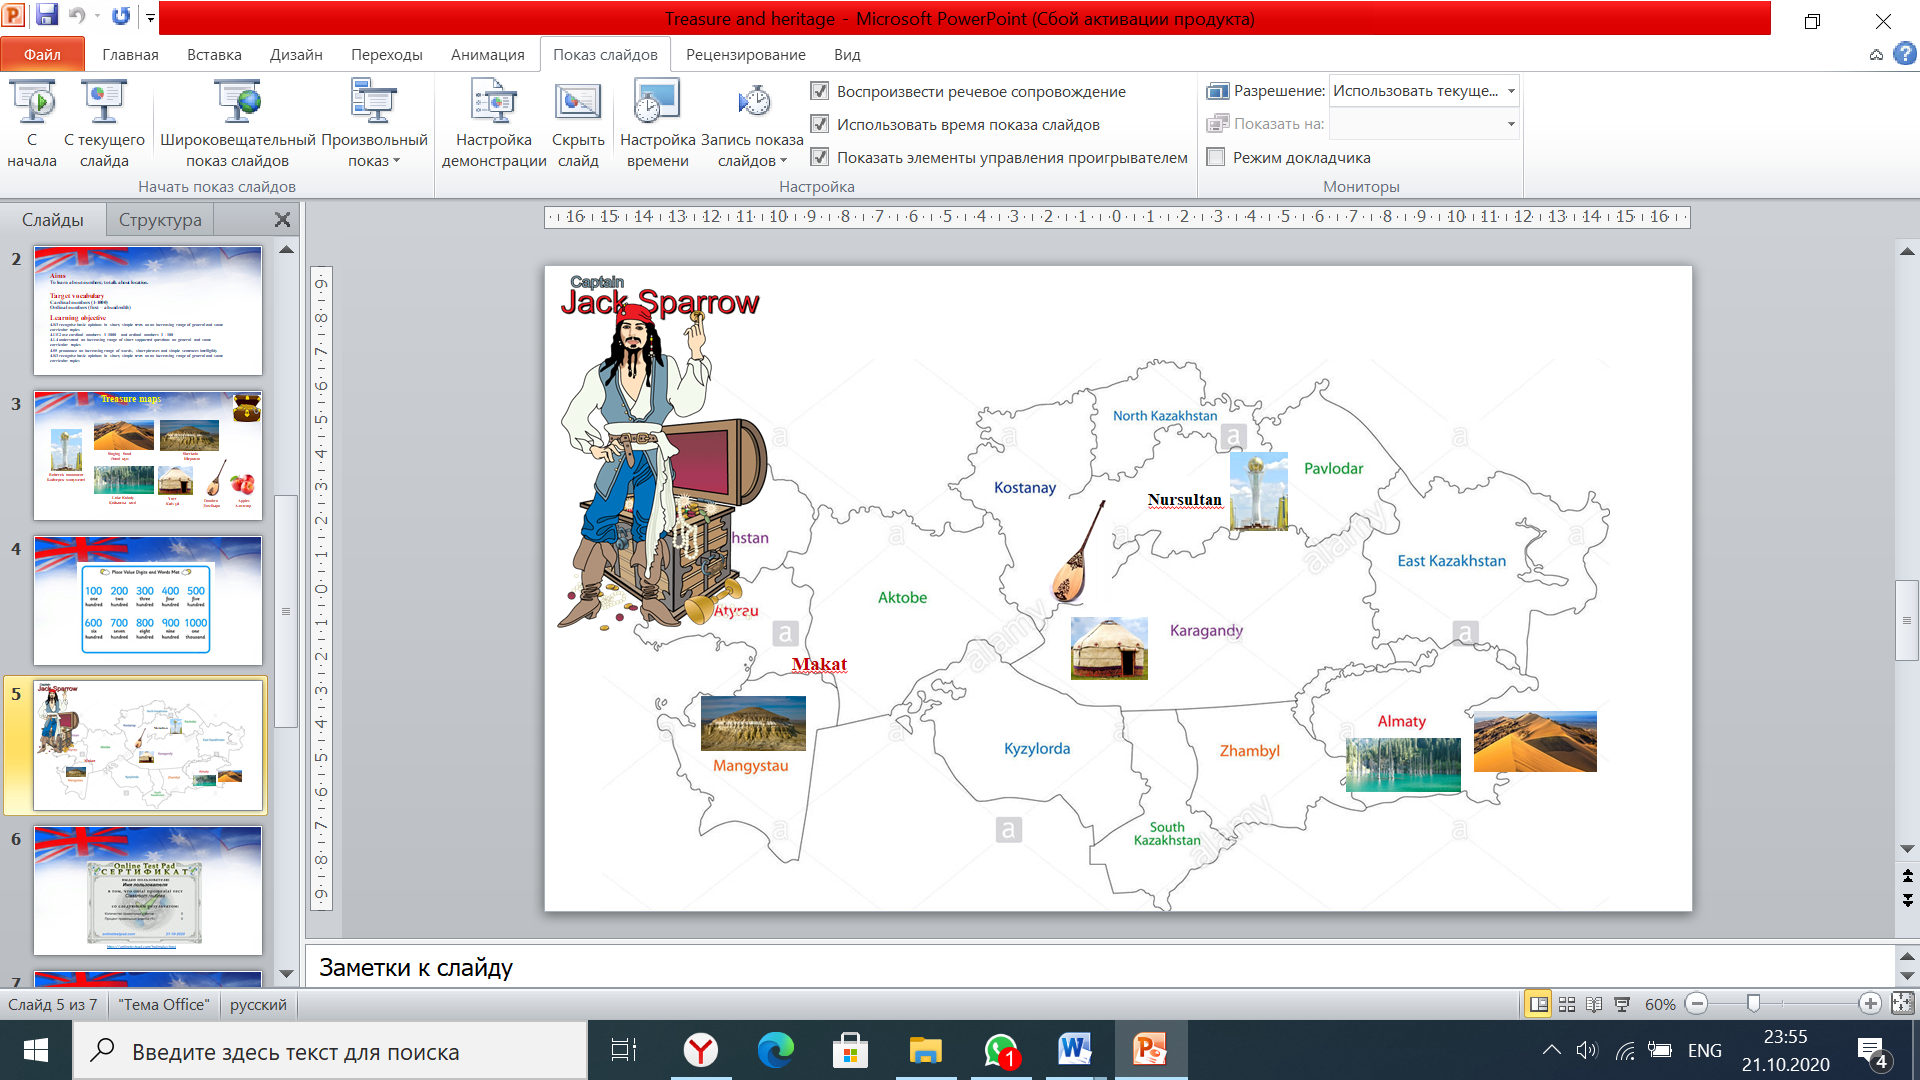Switch to Slide Sorter view in status bar
Screen dimensions: 1920x1080
tap(1567, 1004)
